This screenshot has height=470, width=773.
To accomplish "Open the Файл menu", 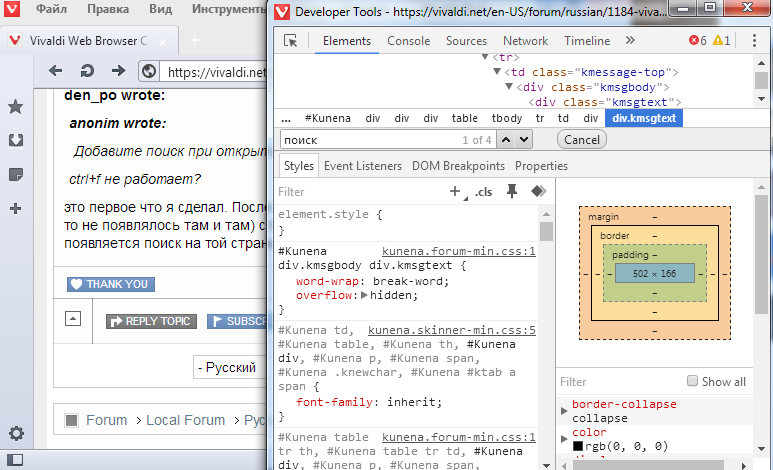I will [51, 9].
